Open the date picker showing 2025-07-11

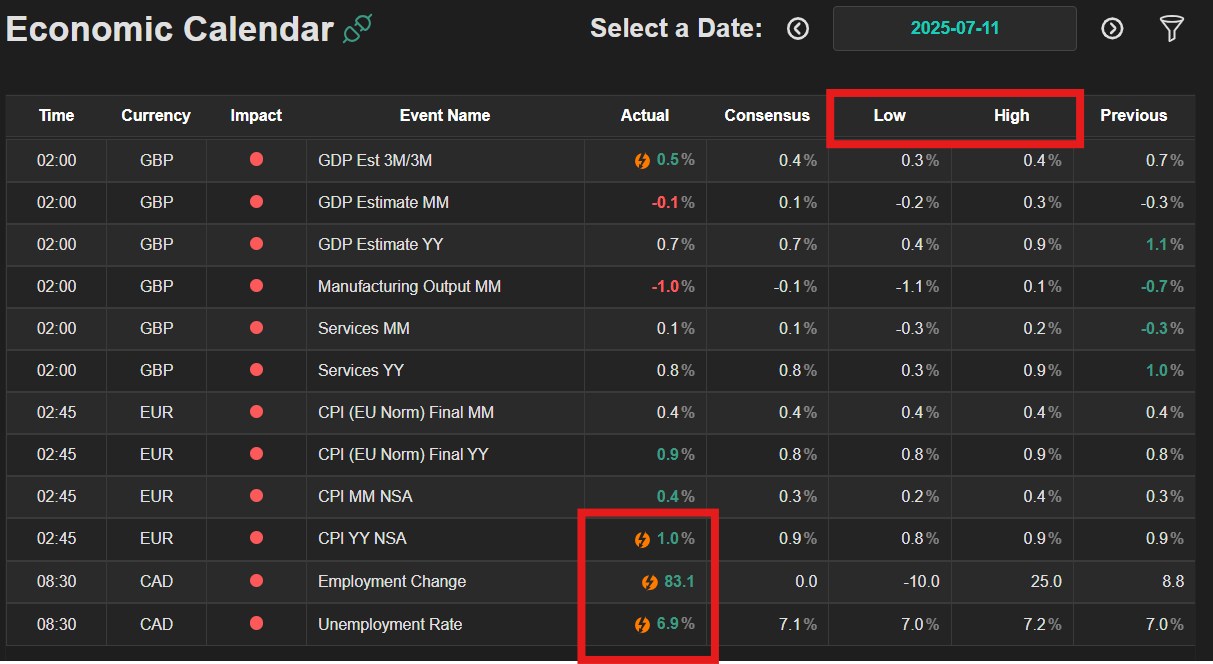[x=954, y=28]
